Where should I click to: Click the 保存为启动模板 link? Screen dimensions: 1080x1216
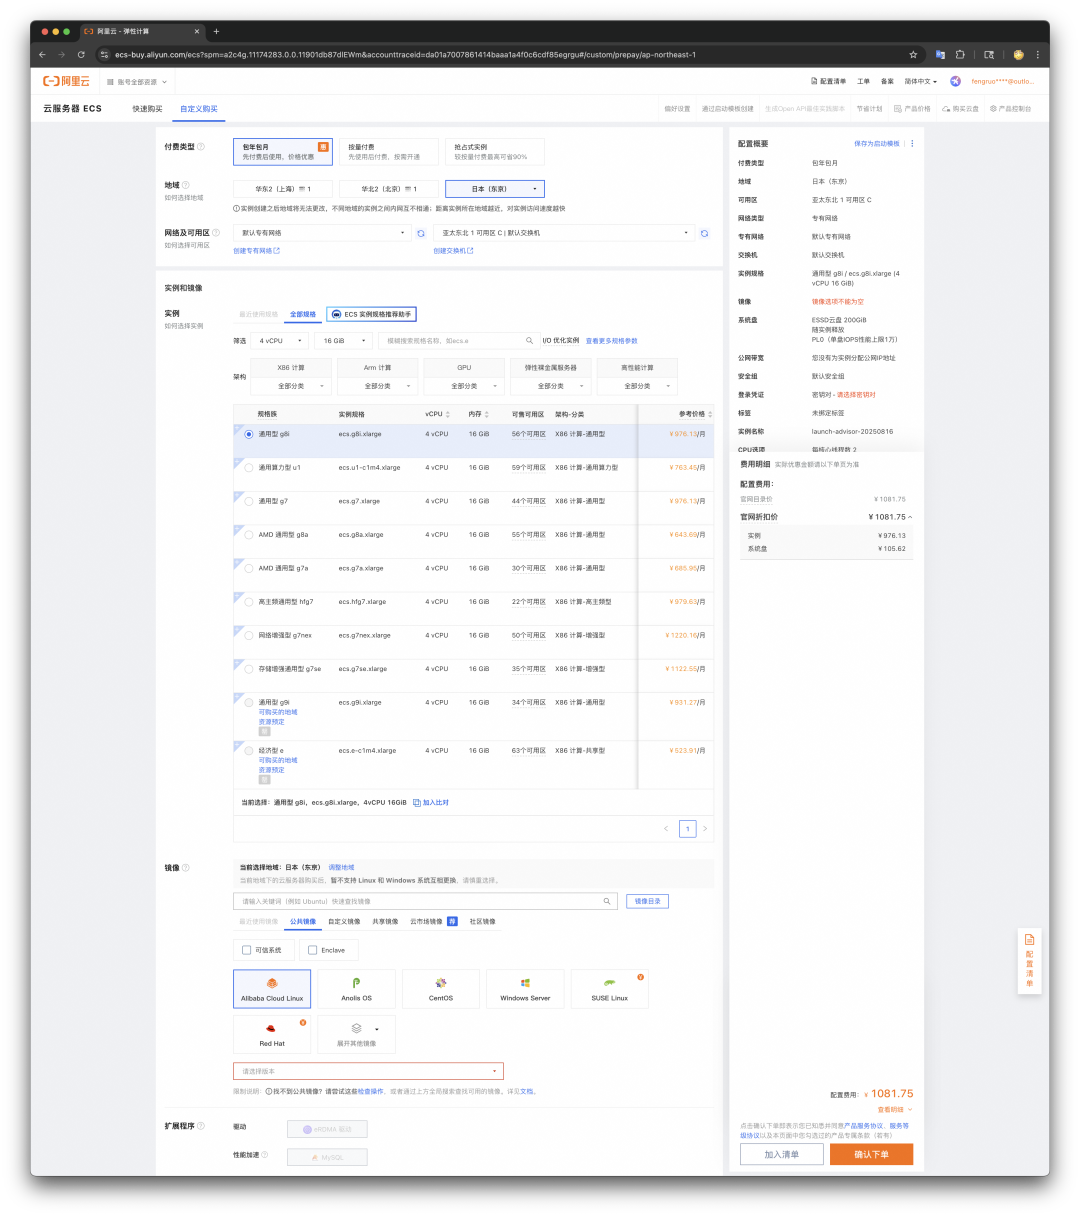877,144
